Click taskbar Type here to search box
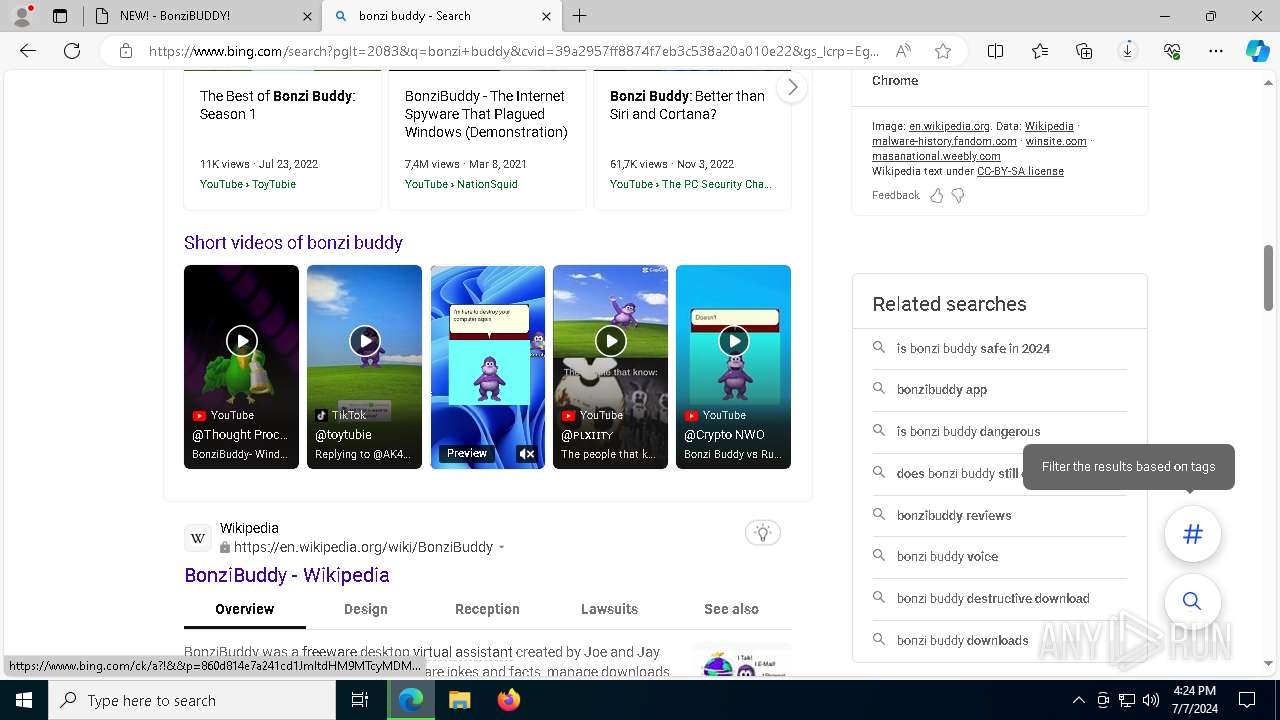The height and width of the screenshot is (720, 1280). [x=192, y=700]
